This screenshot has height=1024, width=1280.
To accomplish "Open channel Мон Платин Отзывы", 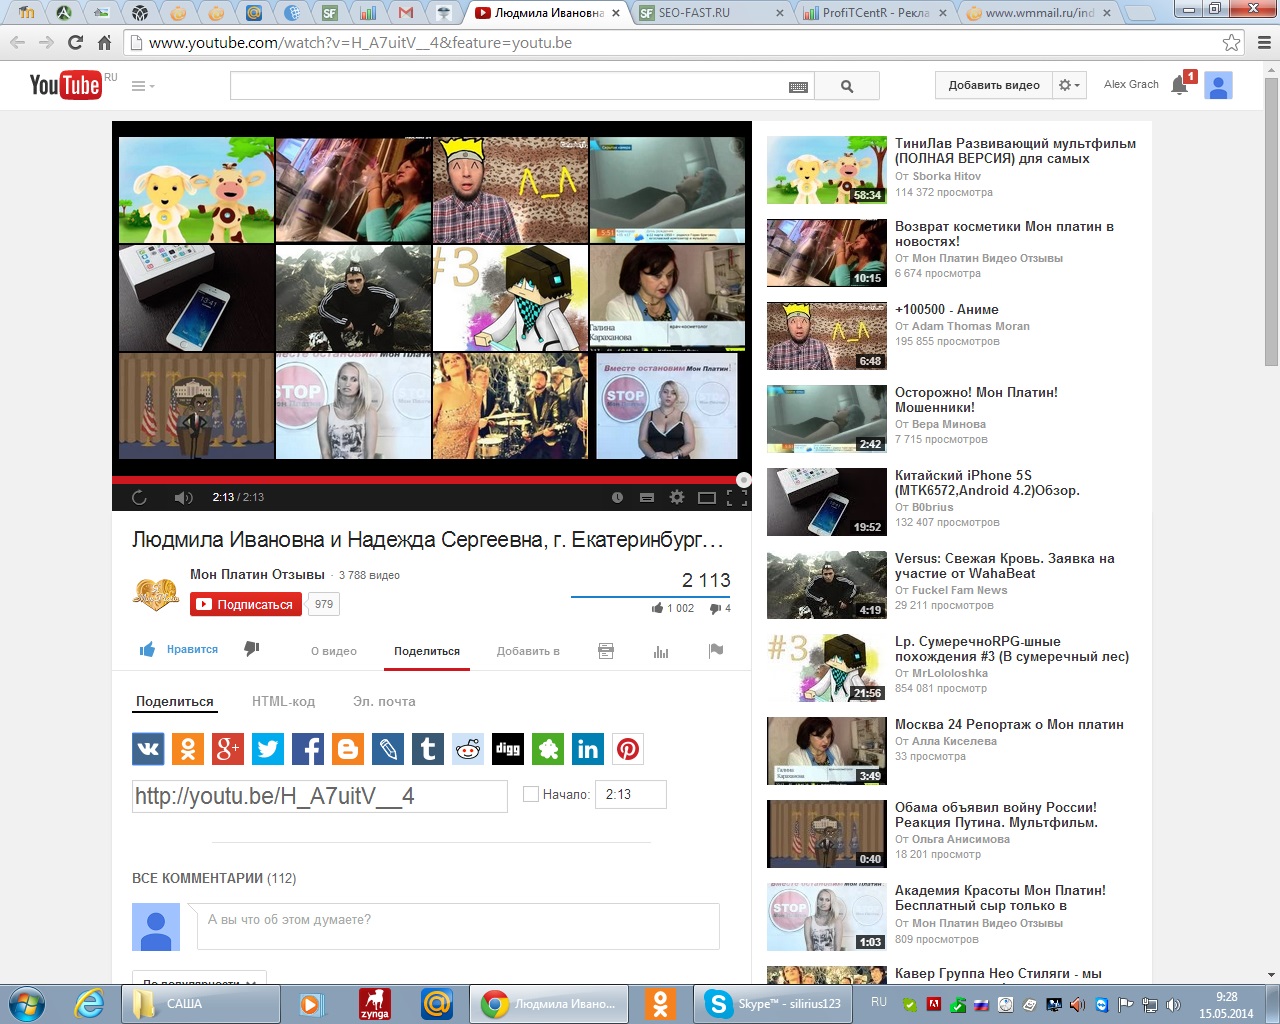I will point(258,574).
